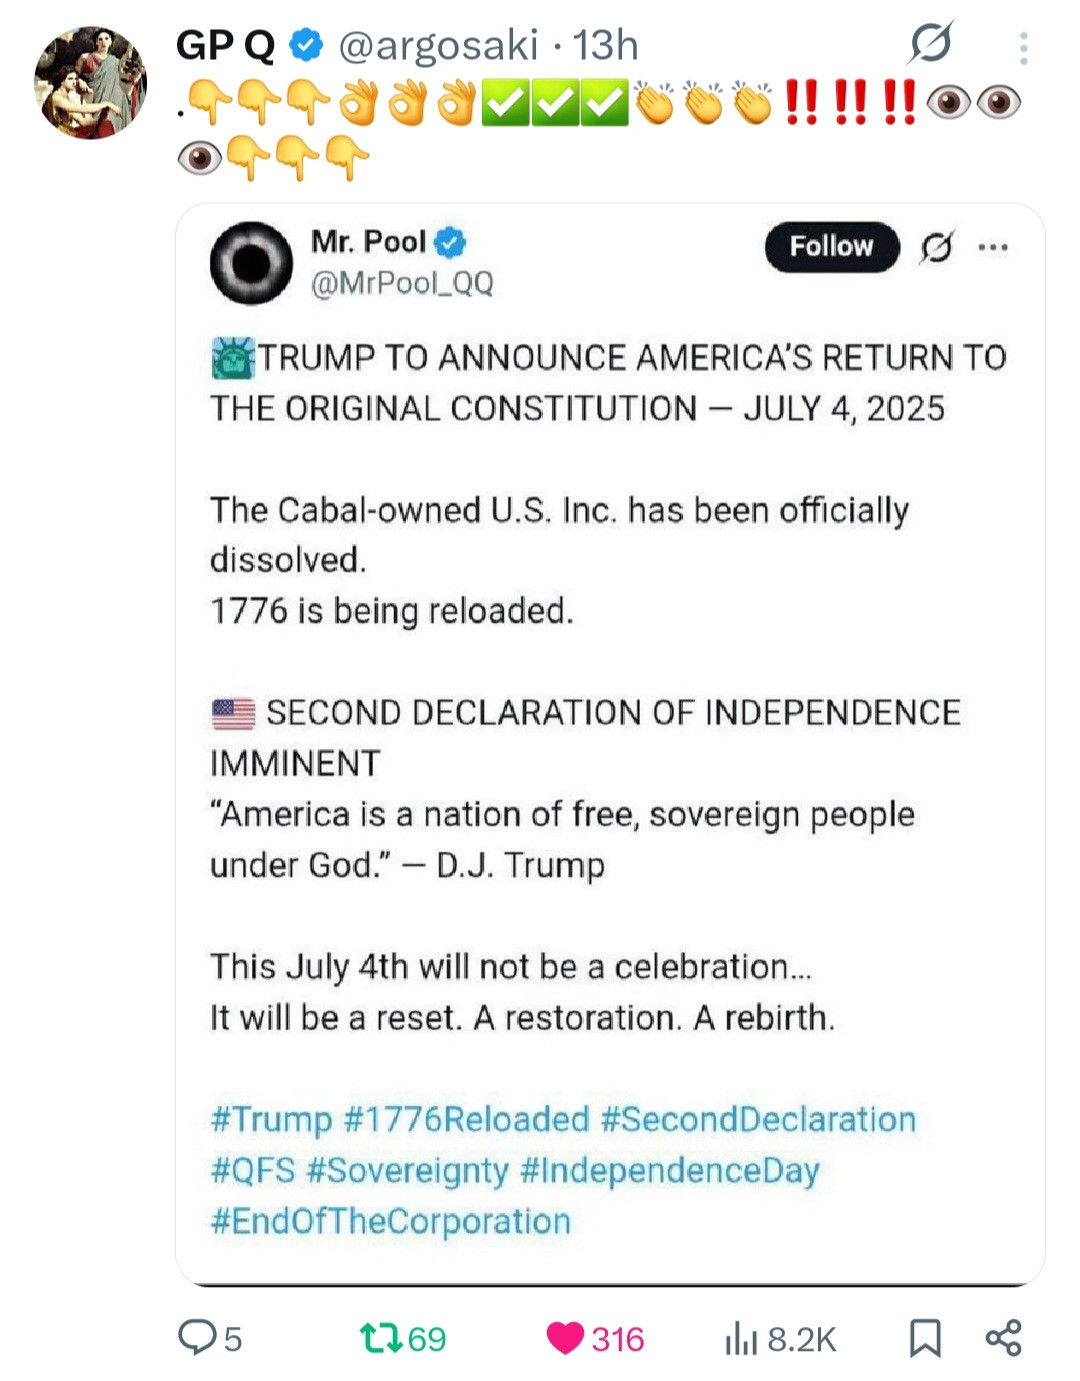Viewport: 1080px width, 1381px height.
Task: Click Grok icon in quoted Mr. Pool post
Action: [937, 247]
